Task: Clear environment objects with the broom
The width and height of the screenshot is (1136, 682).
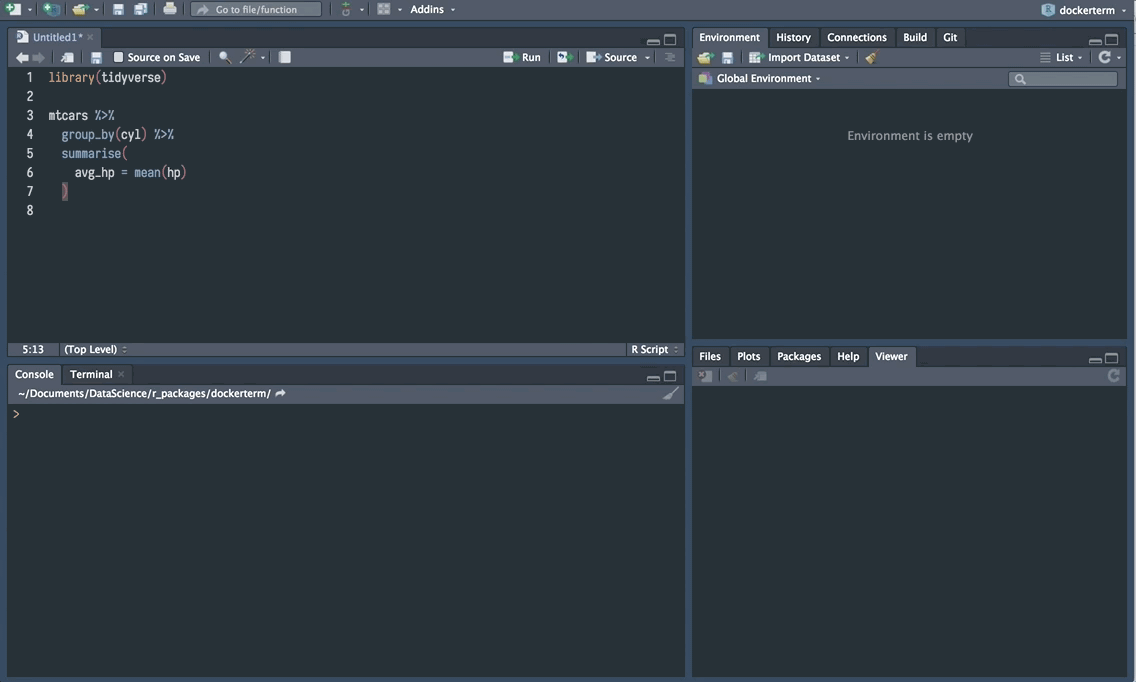Action: point(871,57)
